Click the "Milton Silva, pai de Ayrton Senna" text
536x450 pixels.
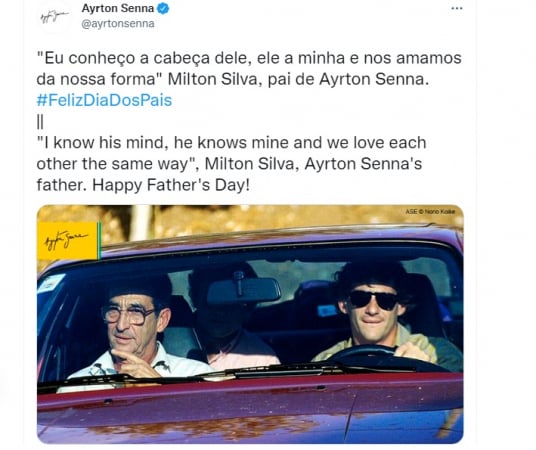tap(297, 79)
